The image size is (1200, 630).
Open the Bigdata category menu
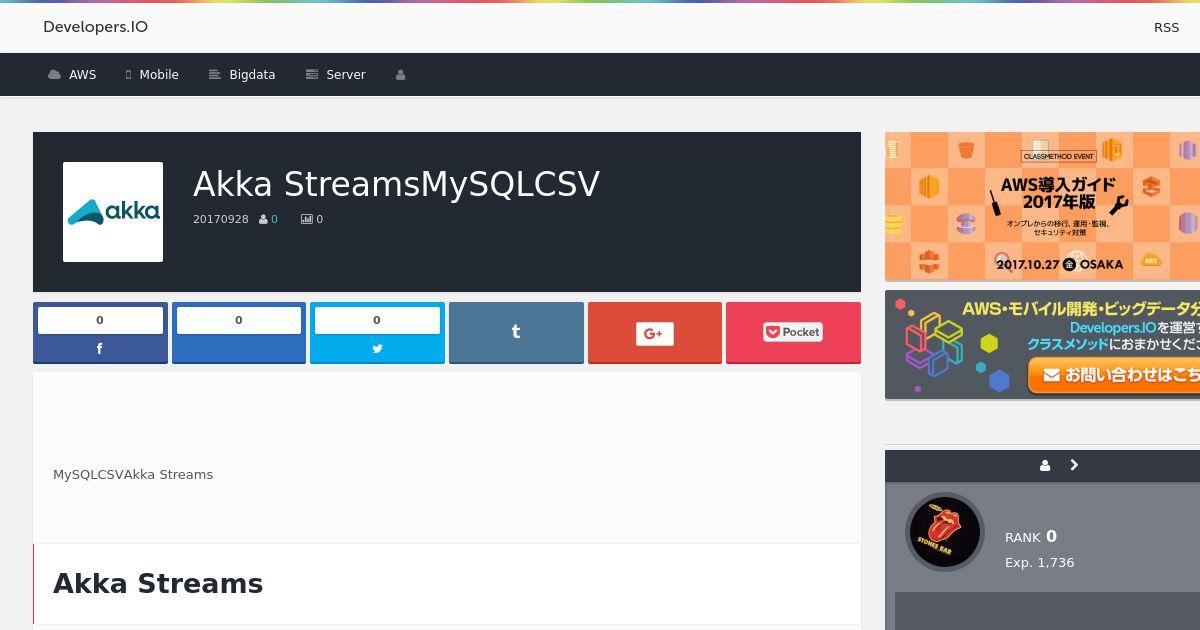point(242,75)
